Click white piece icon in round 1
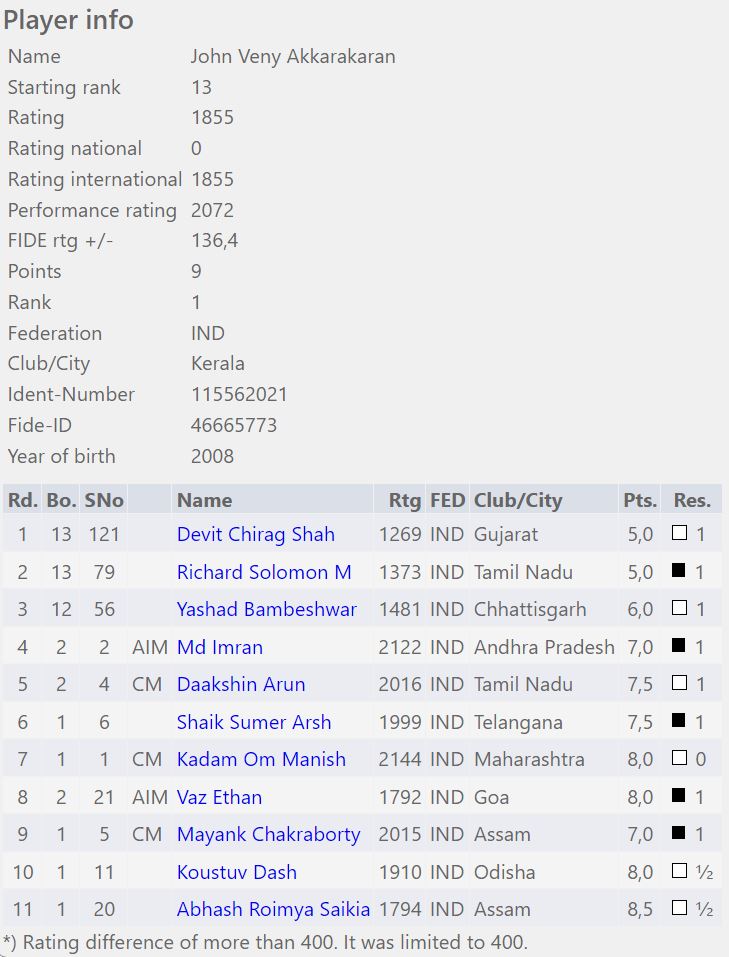This screenshot has width=729, height=957. coord(680,534)
